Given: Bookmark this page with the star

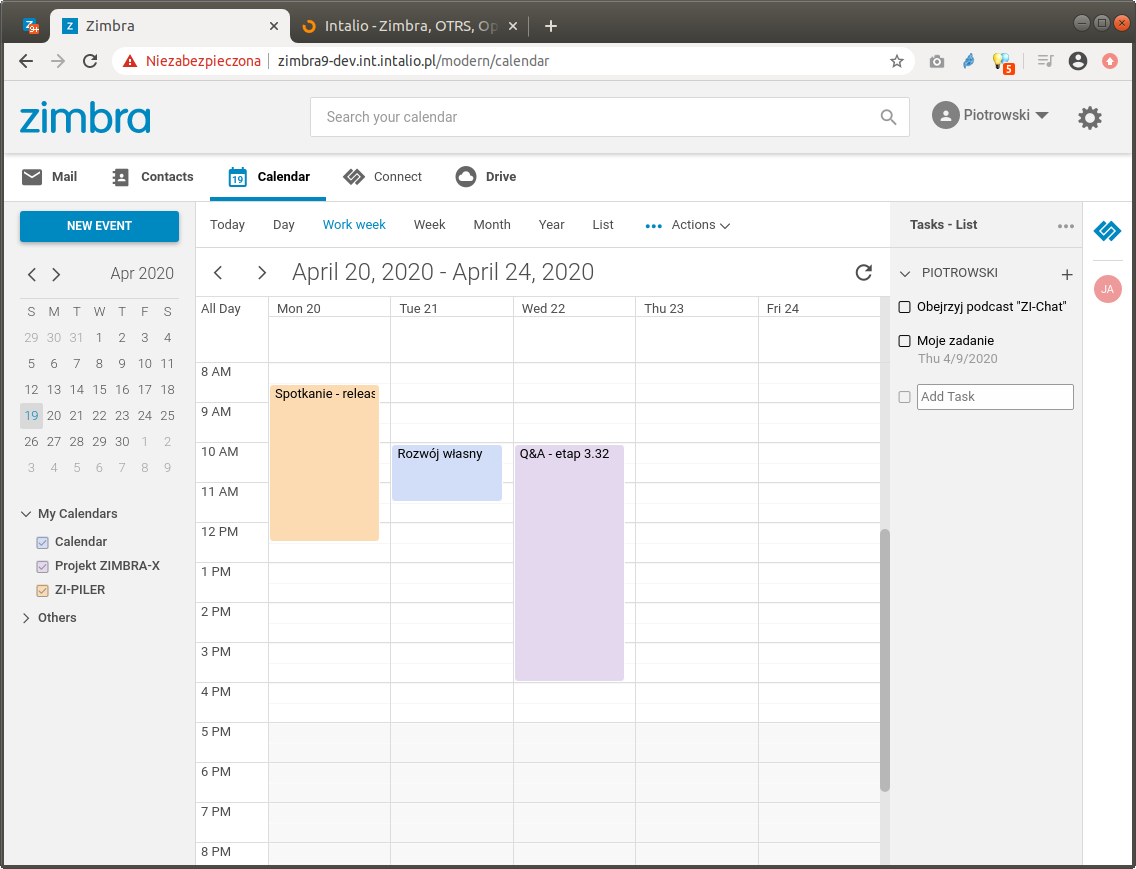Looking at the screenshot, I should (897, 61).
